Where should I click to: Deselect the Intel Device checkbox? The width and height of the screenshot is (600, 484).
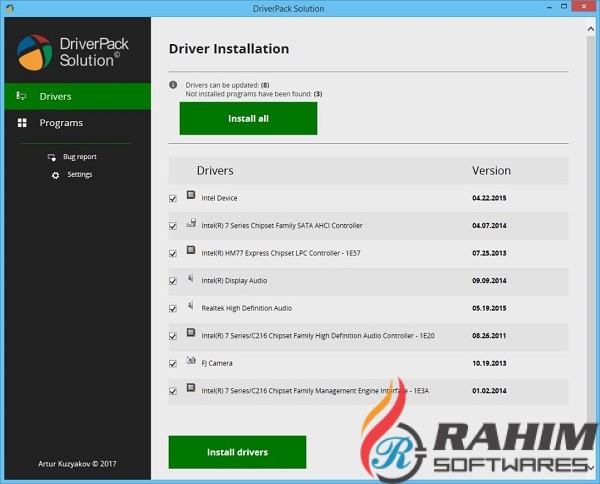173,198
